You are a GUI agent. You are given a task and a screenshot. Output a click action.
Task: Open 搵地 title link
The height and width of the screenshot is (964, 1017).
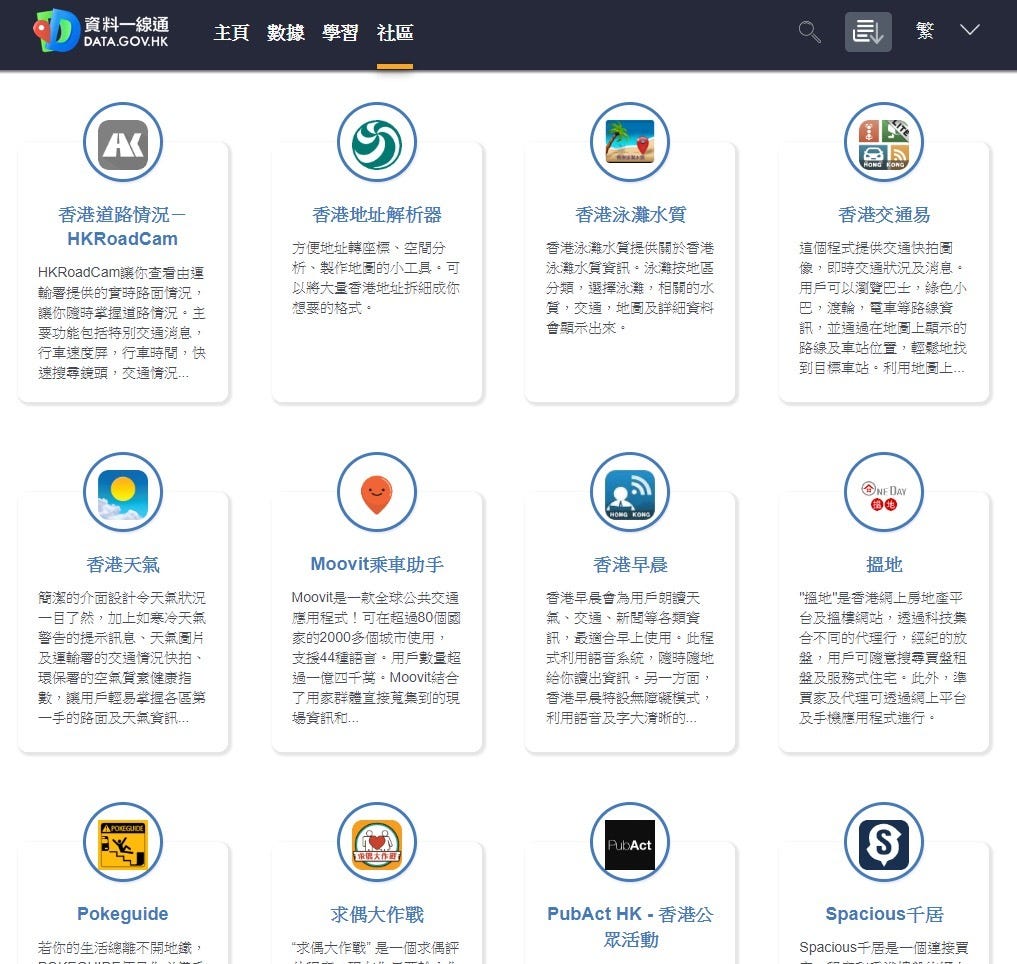coord(884,564)
